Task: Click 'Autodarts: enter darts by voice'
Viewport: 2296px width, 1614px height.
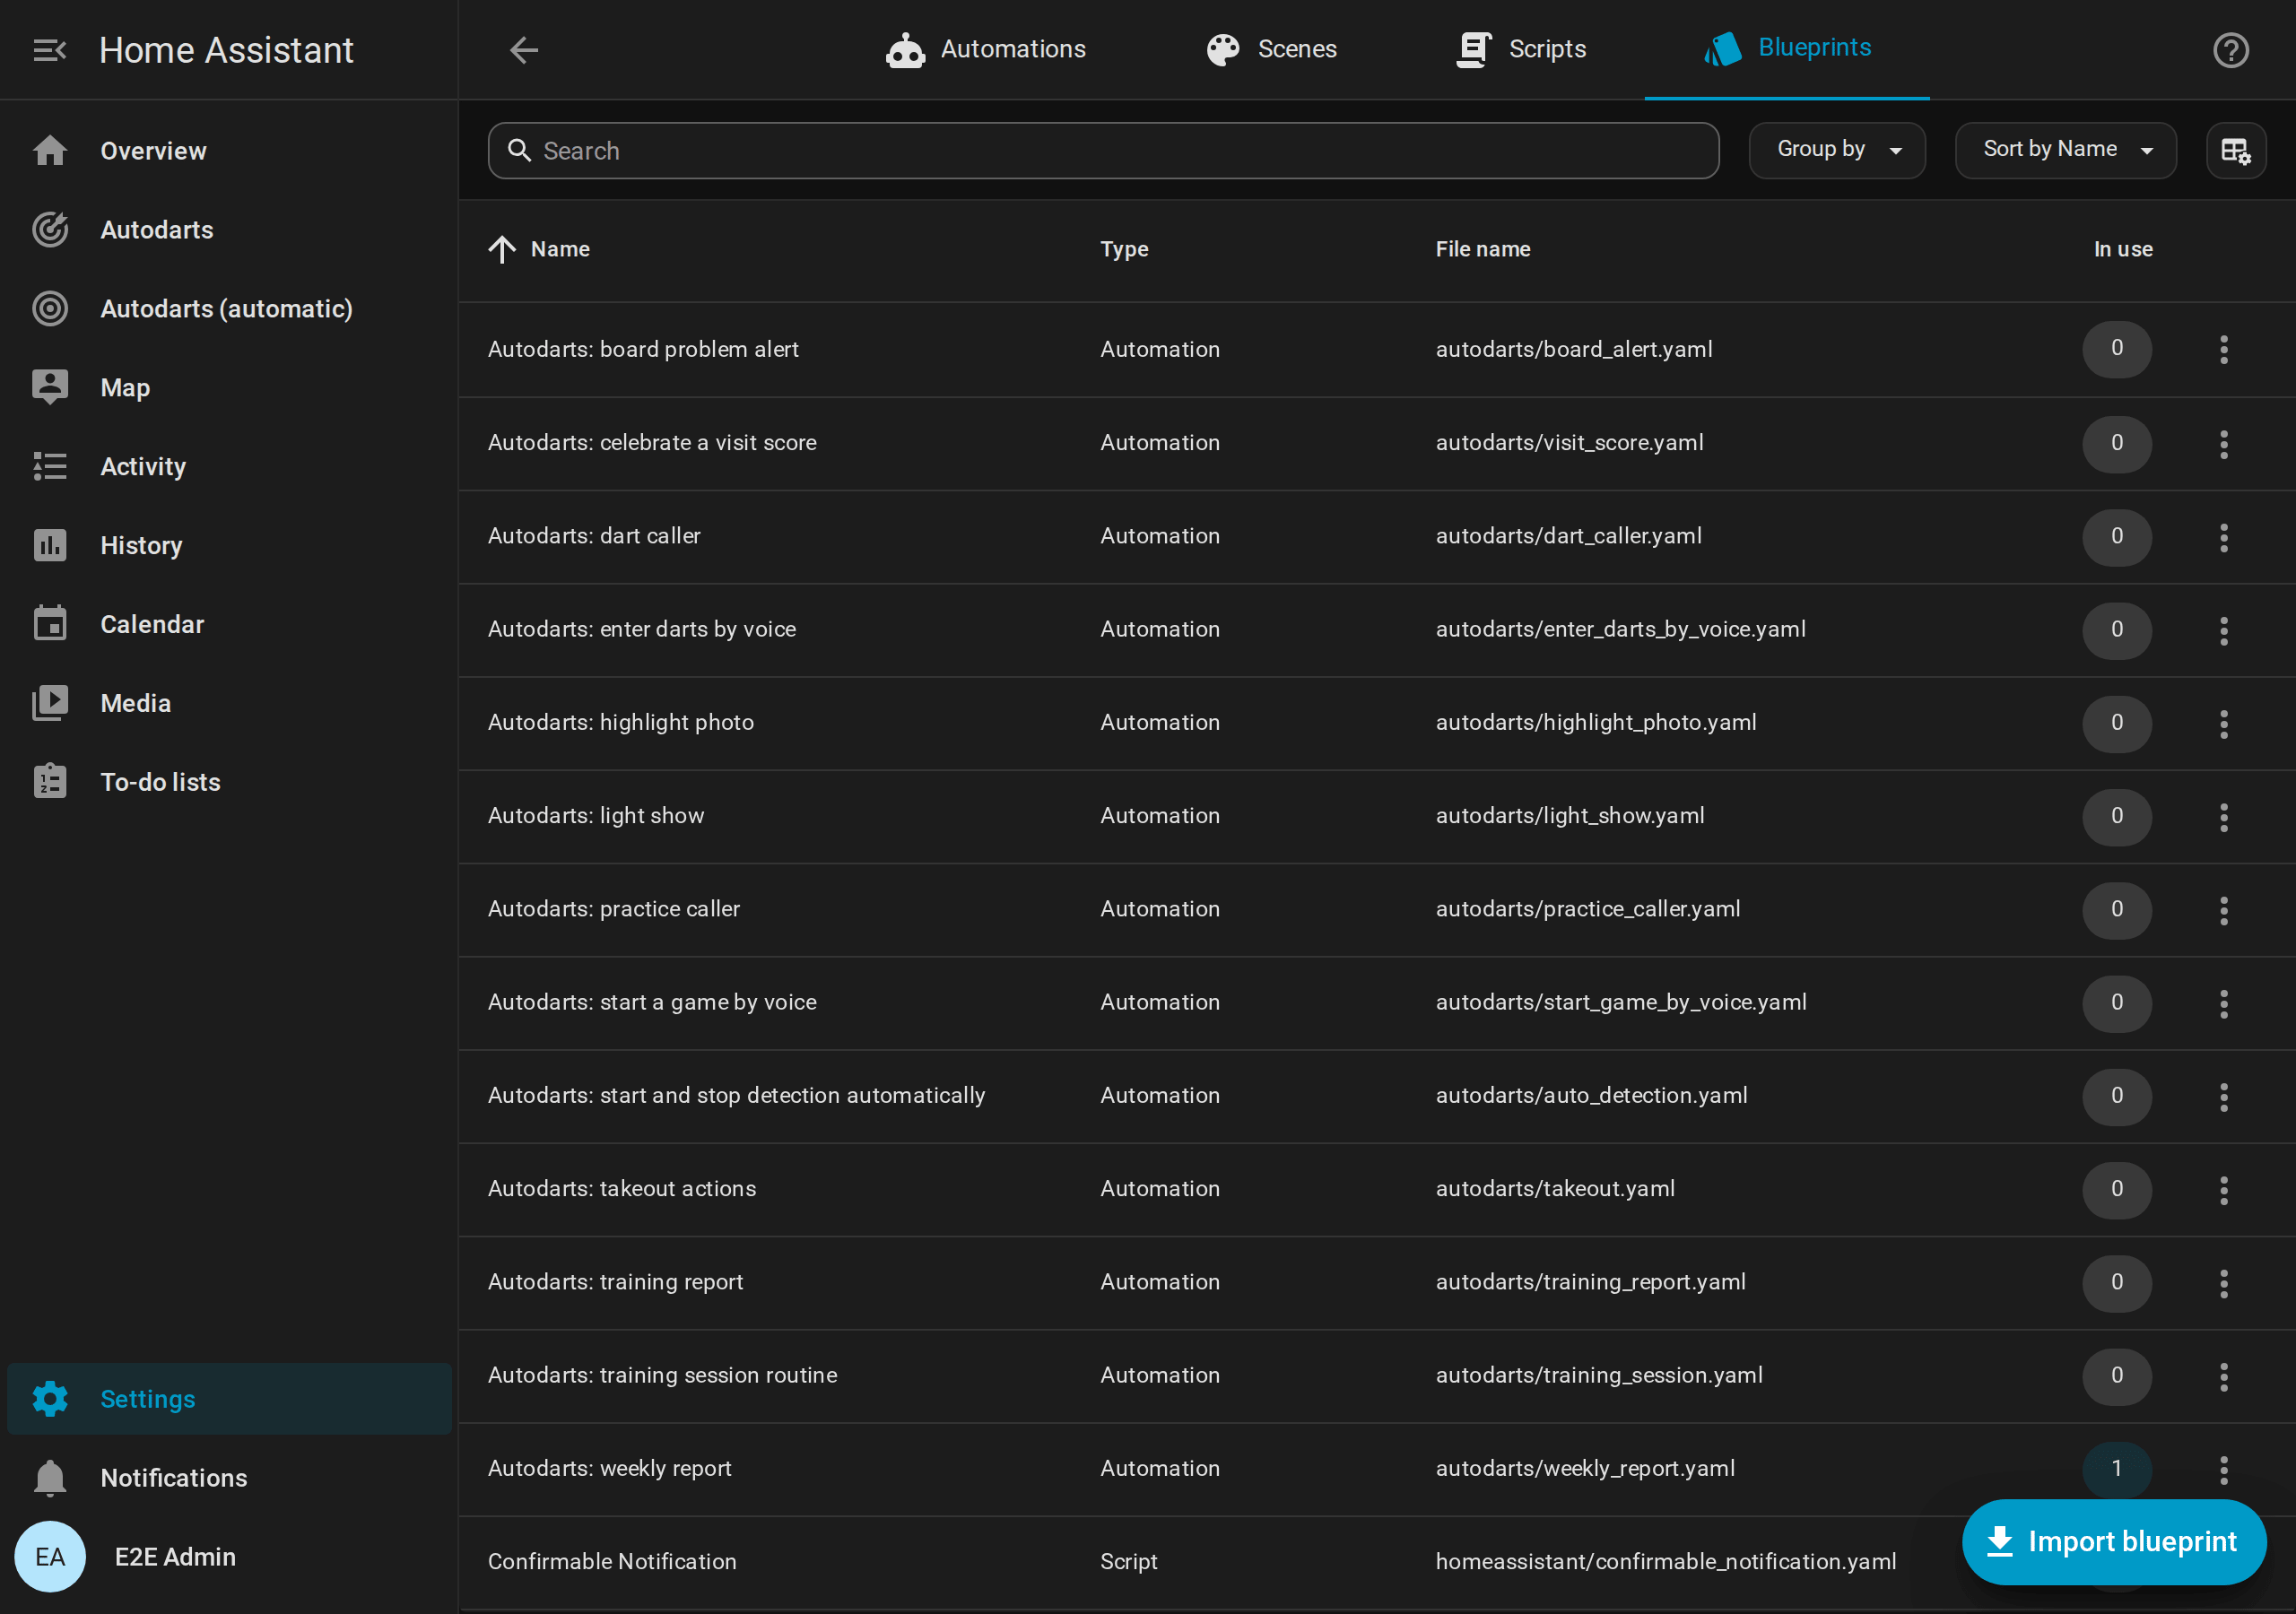Action: (x=642, y=629)
